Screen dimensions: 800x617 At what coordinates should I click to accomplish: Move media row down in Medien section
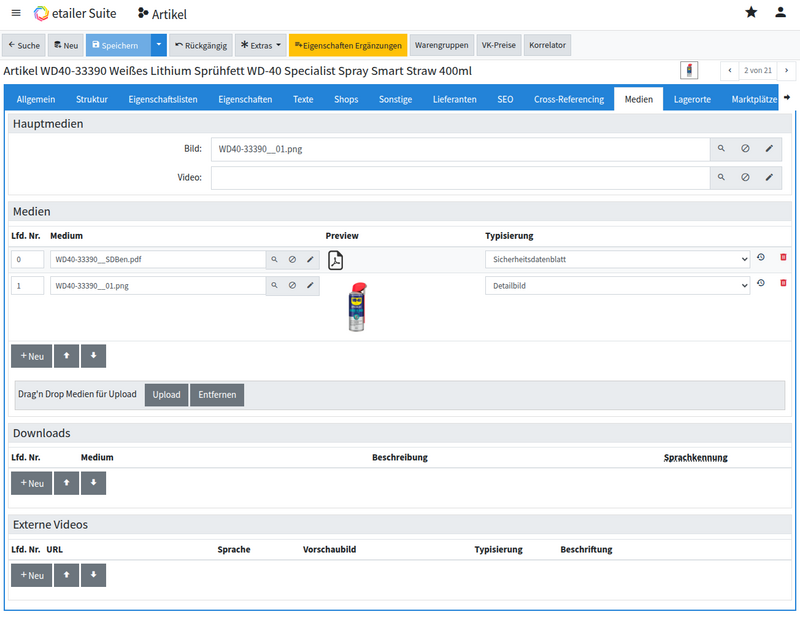93,356
